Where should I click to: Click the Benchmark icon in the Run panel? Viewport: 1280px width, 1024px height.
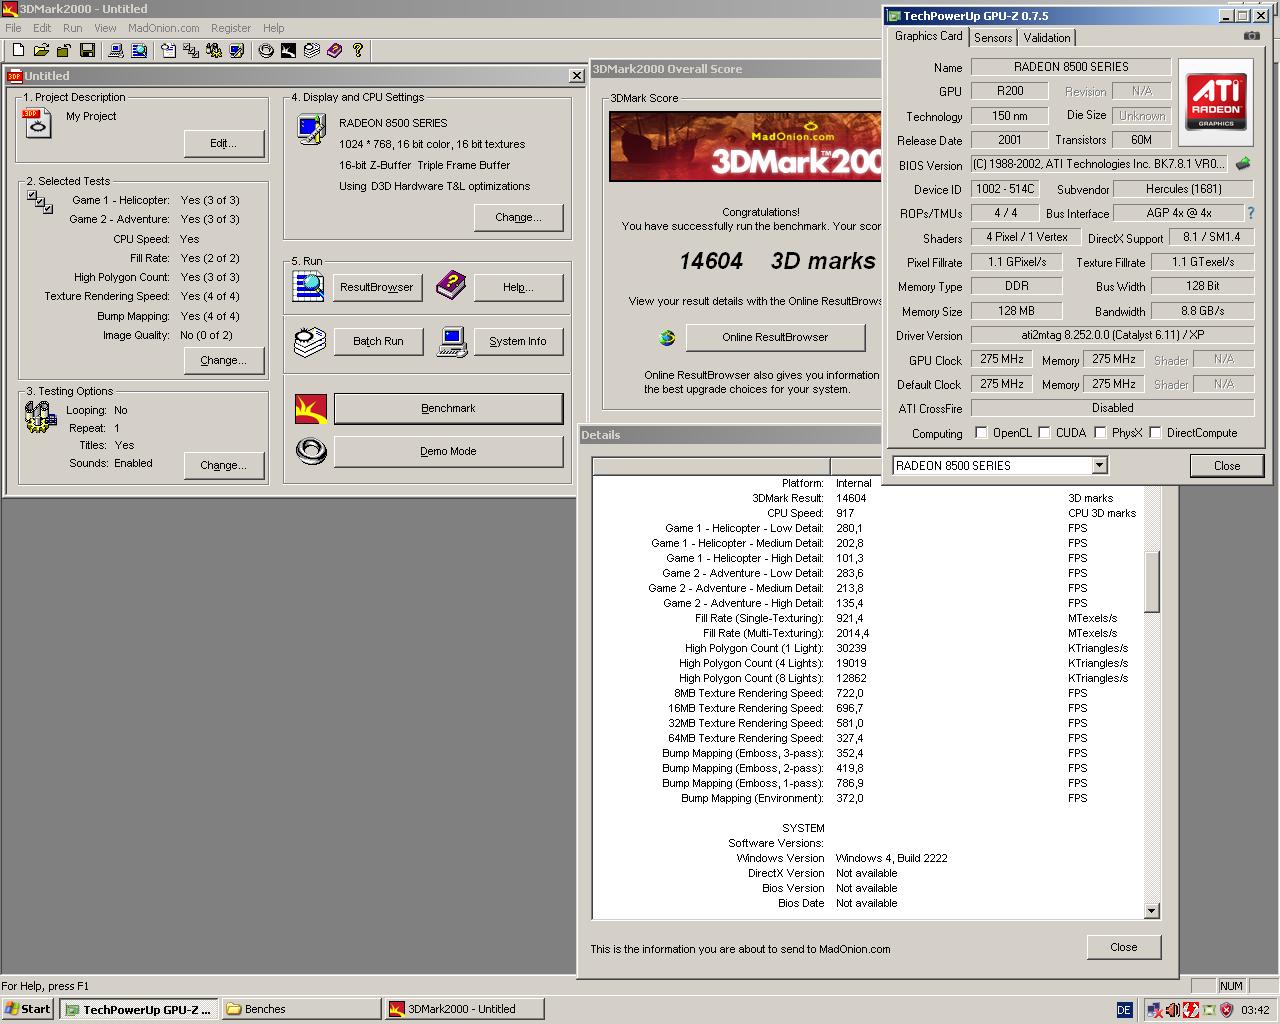point(311,408)
